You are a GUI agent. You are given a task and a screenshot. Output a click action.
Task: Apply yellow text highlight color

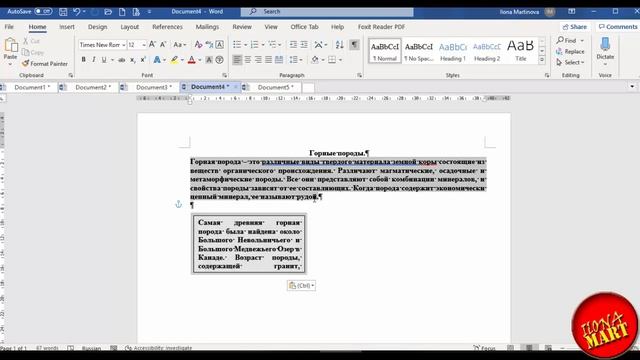[x=175, y=60]
